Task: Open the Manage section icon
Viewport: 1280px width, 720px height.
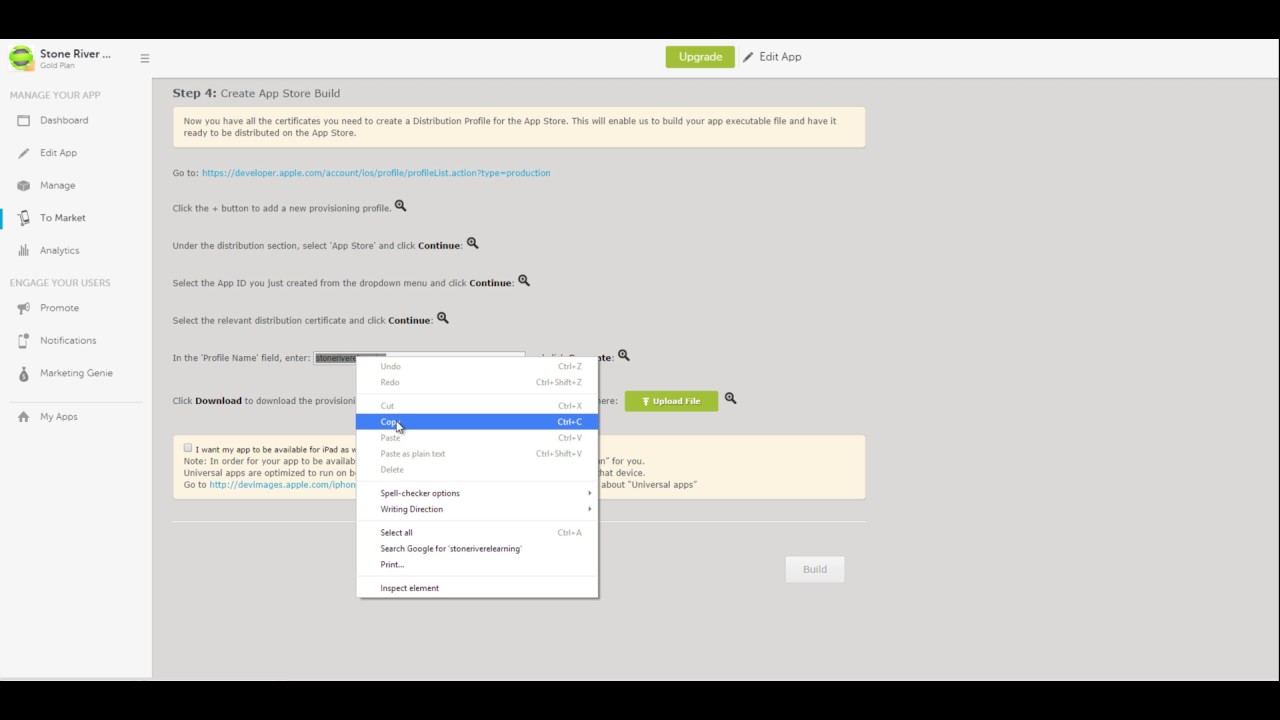Action: click(23, 185)
